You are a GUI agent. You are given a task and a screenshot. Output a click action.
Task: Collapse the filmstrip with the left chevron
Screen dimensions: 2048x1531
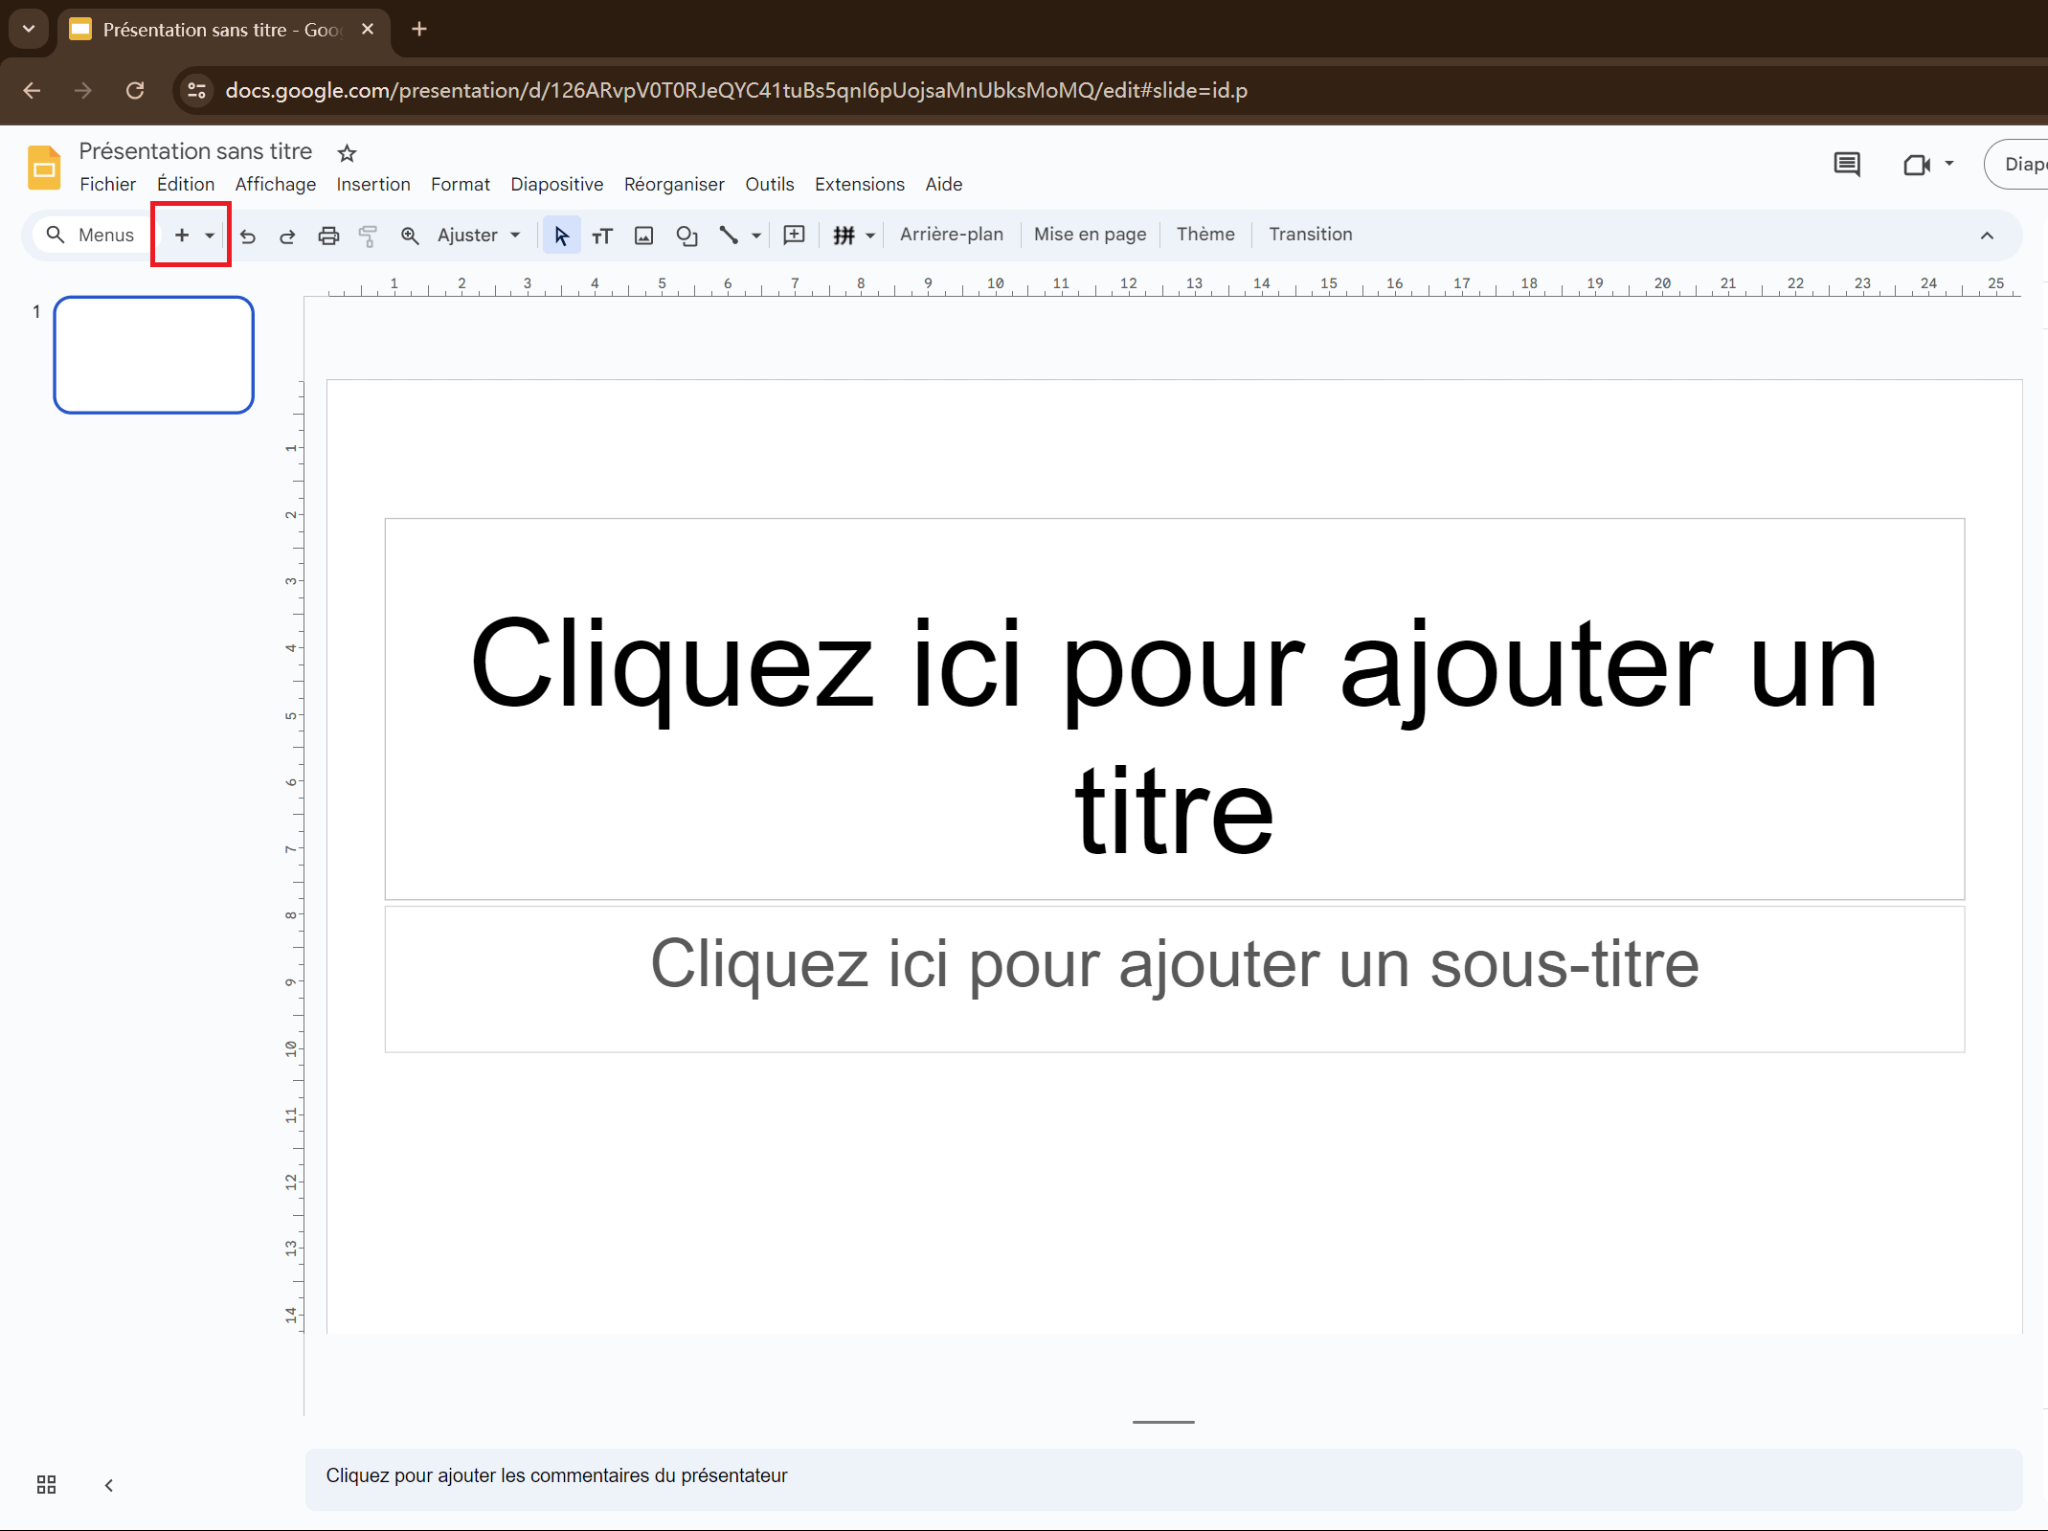[x=109, y=1485]
